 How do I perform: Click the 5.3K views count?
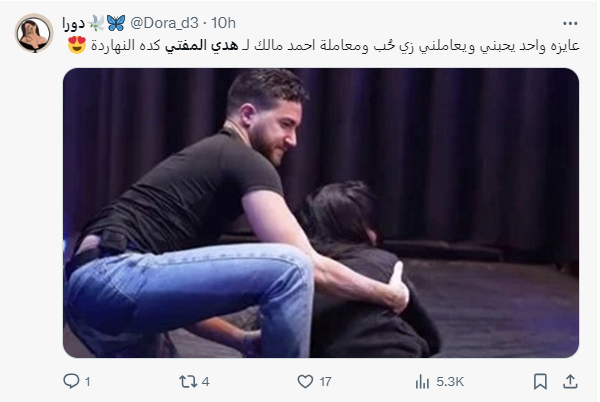450,381
